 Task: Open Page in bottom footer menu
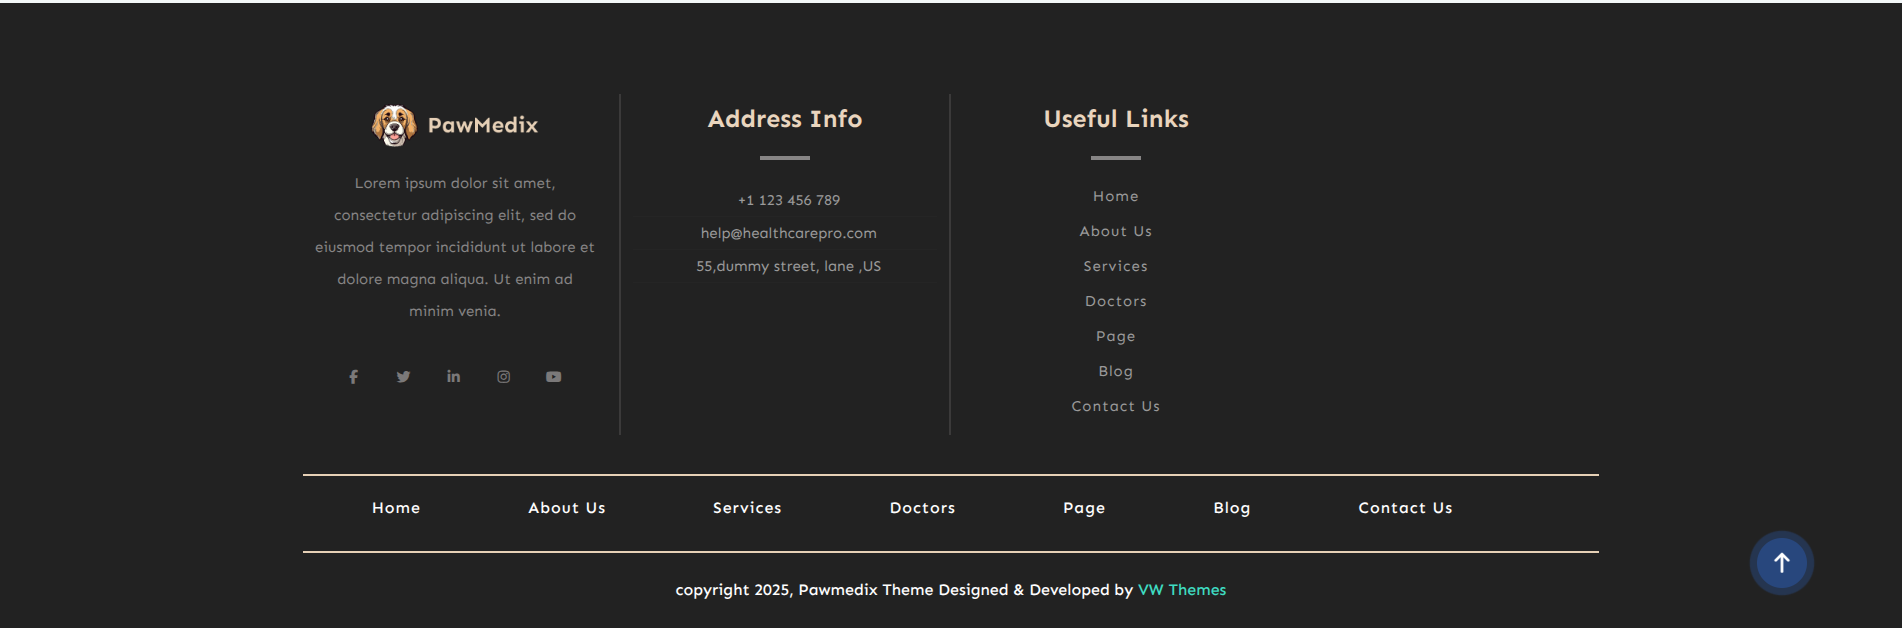click(x=1083, y=508)
